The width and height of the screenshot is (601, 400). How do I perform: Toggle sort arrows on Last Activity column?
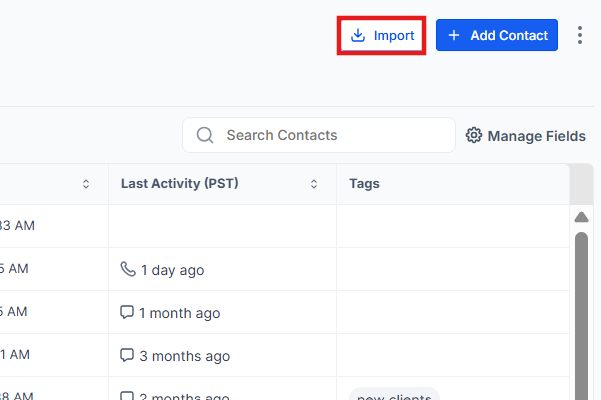click(314, 184)
